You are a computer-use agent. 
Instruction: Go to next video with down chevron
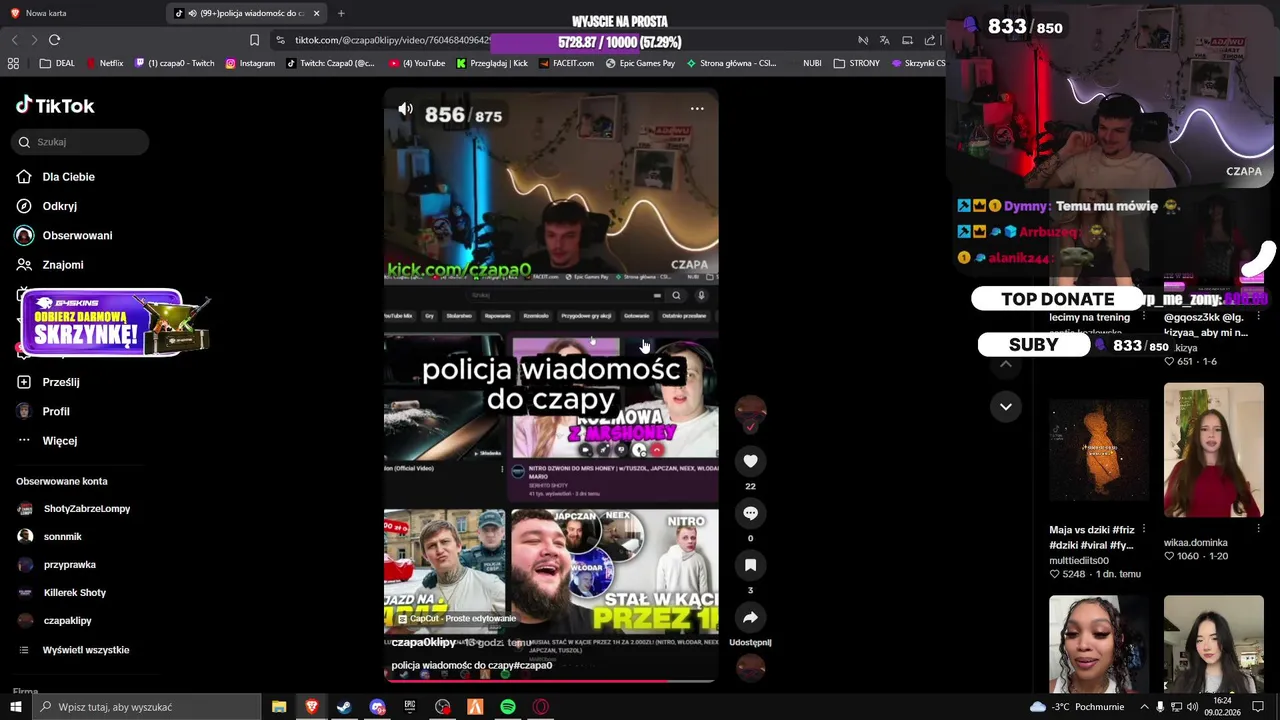1005,406
